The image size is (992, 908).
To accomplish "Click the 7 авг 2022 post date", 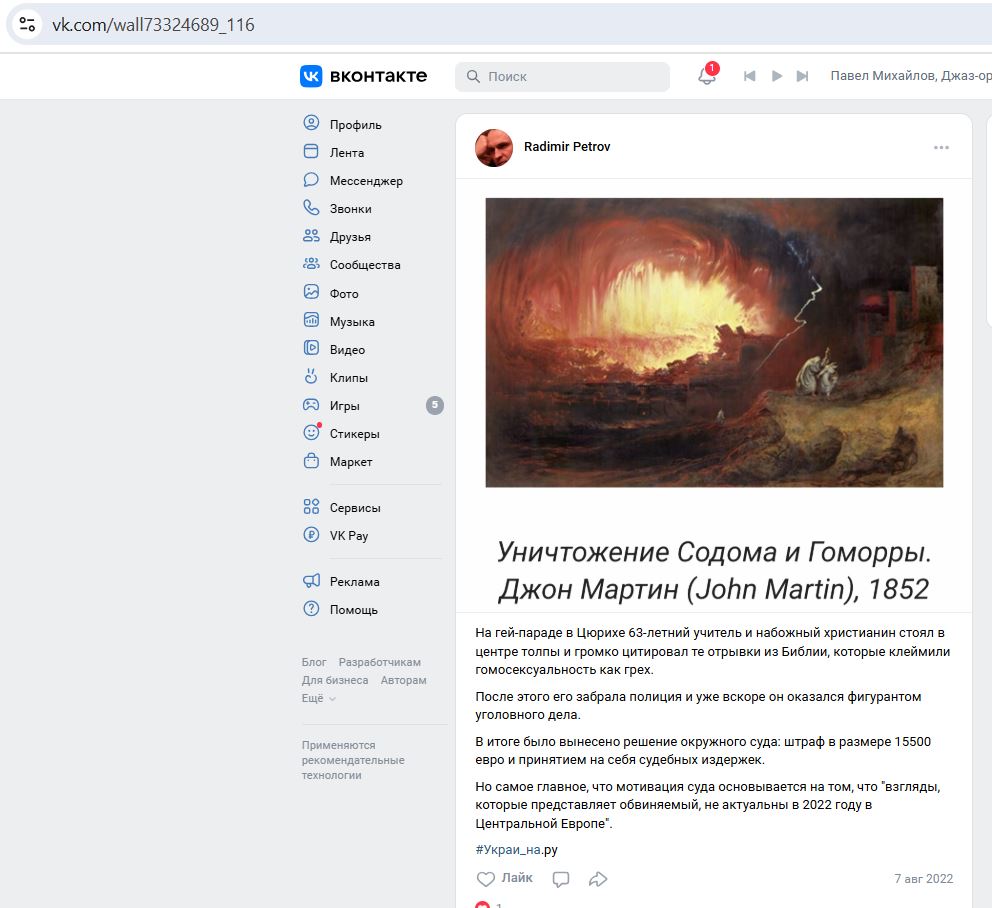I will pyautogui.click(x=923, y=879).
